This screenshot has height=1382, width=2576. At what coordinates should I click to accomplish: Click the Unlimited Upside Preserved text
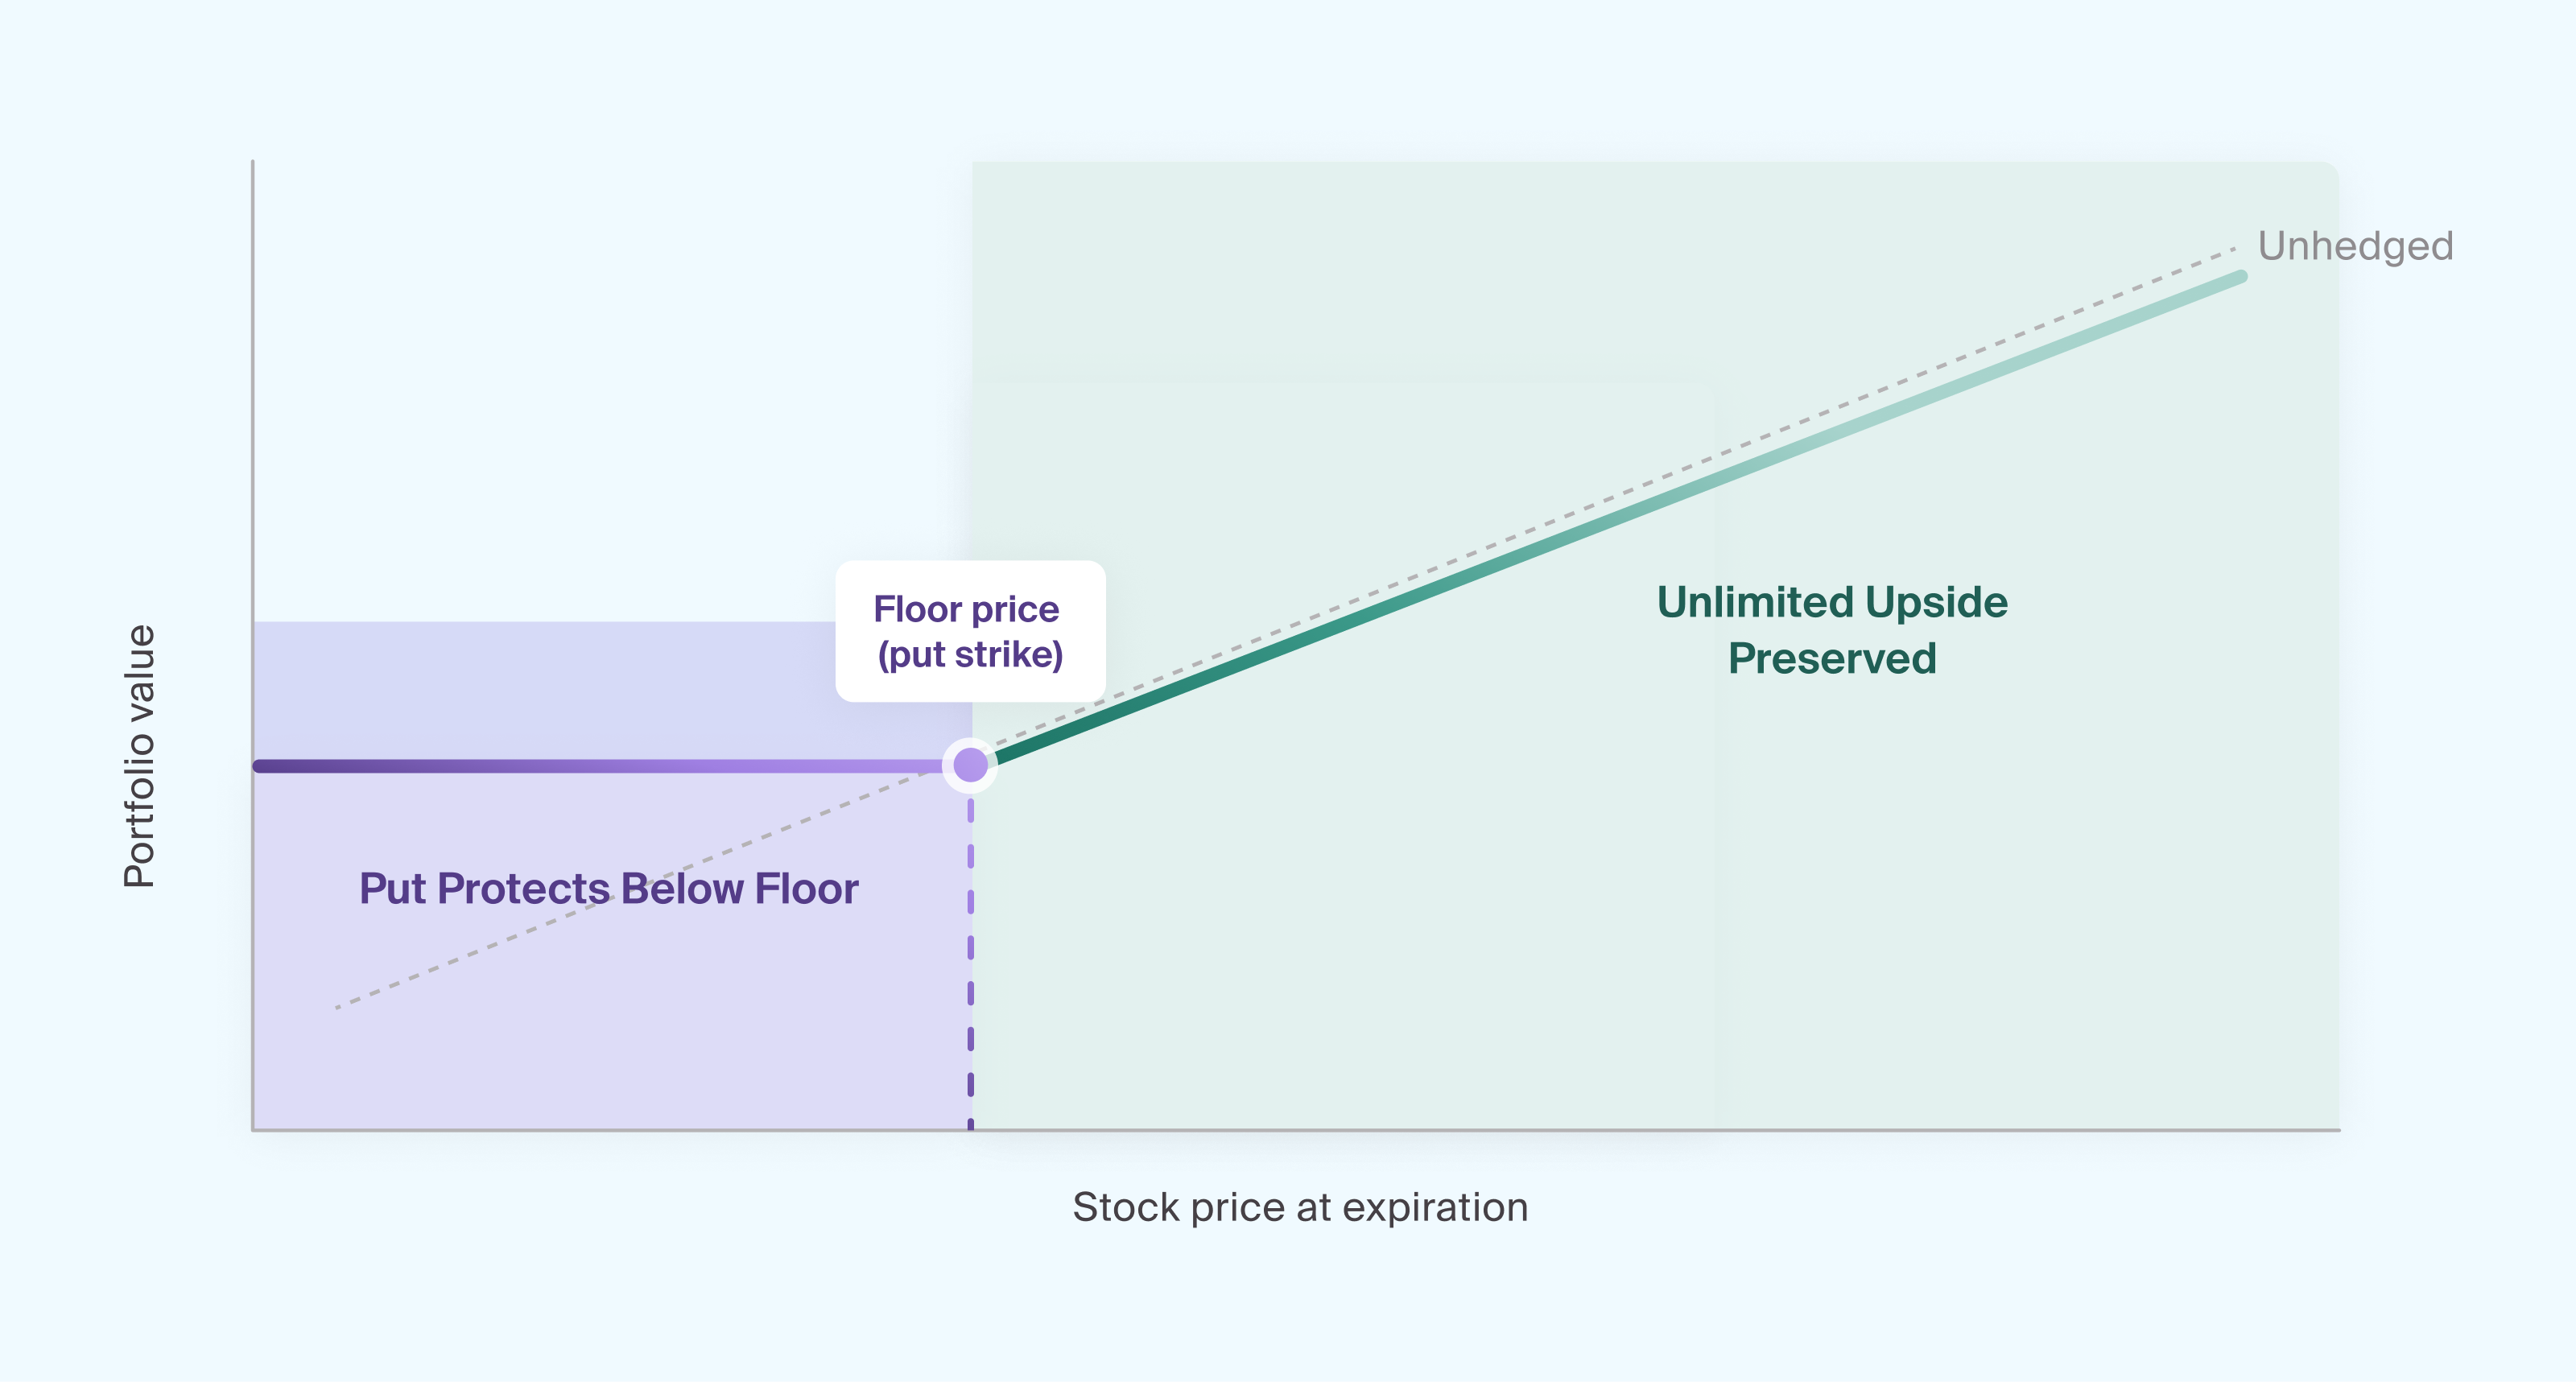coord(1832,630)
